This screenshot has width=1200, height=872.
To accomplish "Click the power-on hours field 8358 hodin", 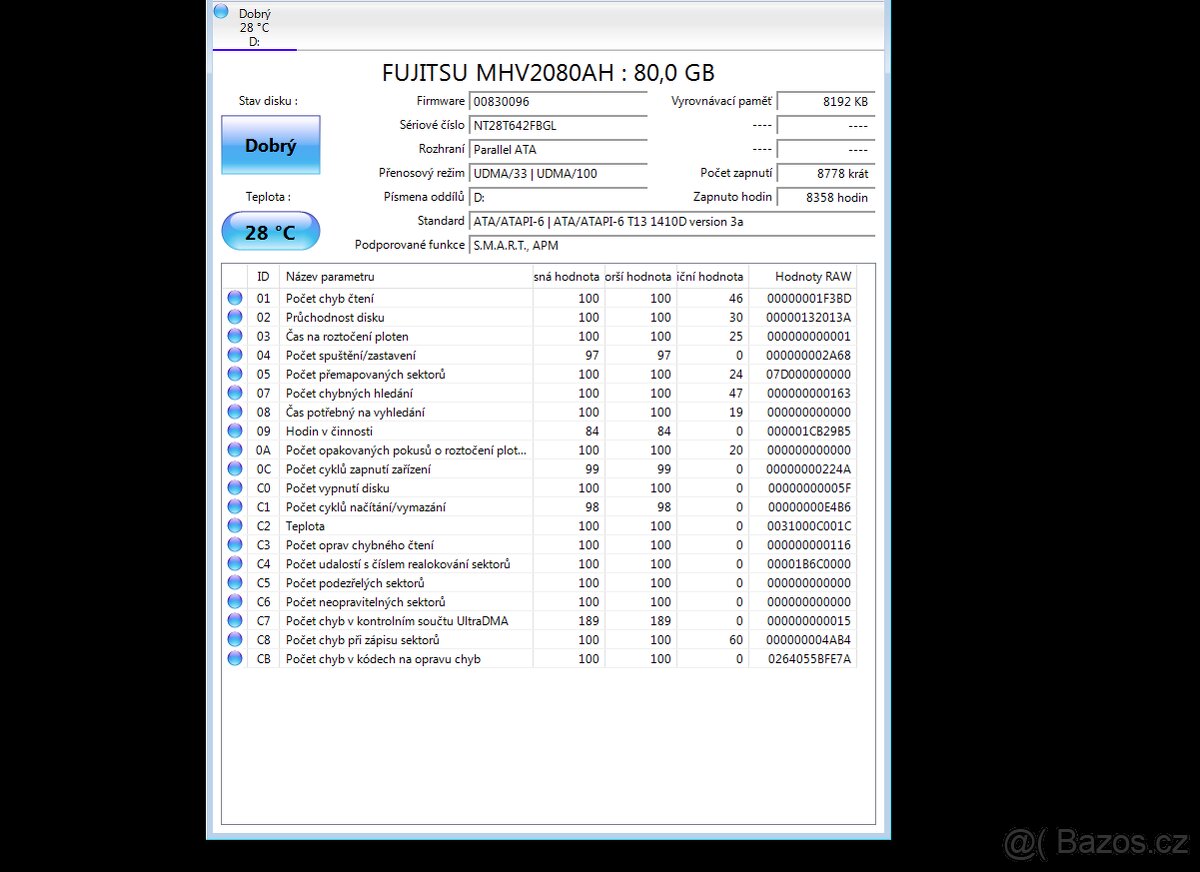I will tap(826, 197).
